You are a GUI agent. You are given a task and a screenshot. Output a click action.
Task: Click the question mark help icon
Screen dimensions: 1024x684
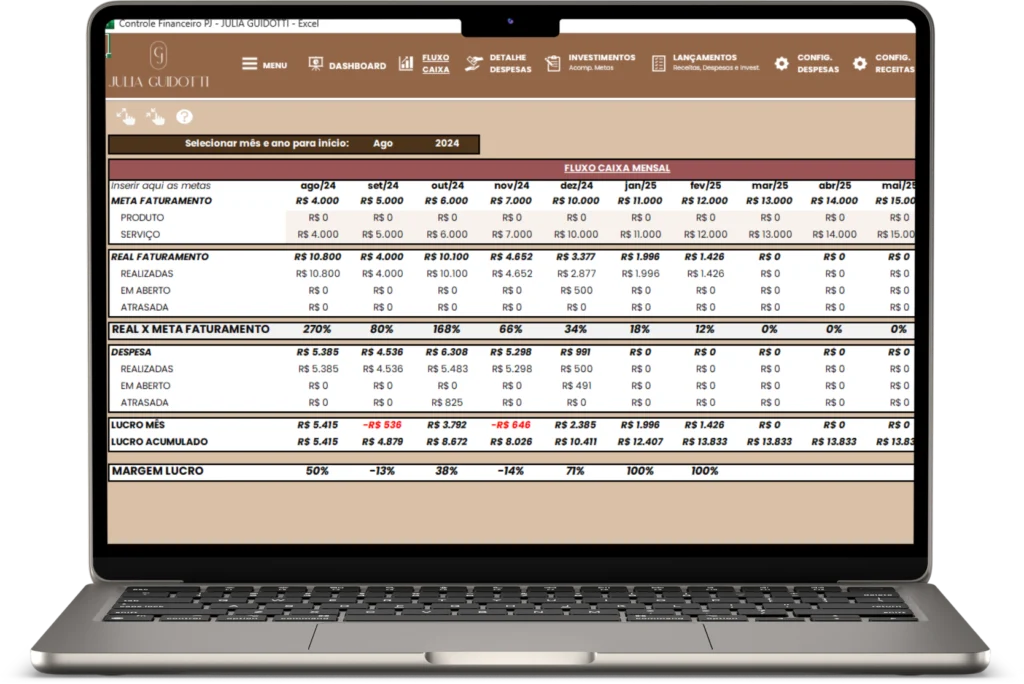pyautogui.click(x=184, y=117)
